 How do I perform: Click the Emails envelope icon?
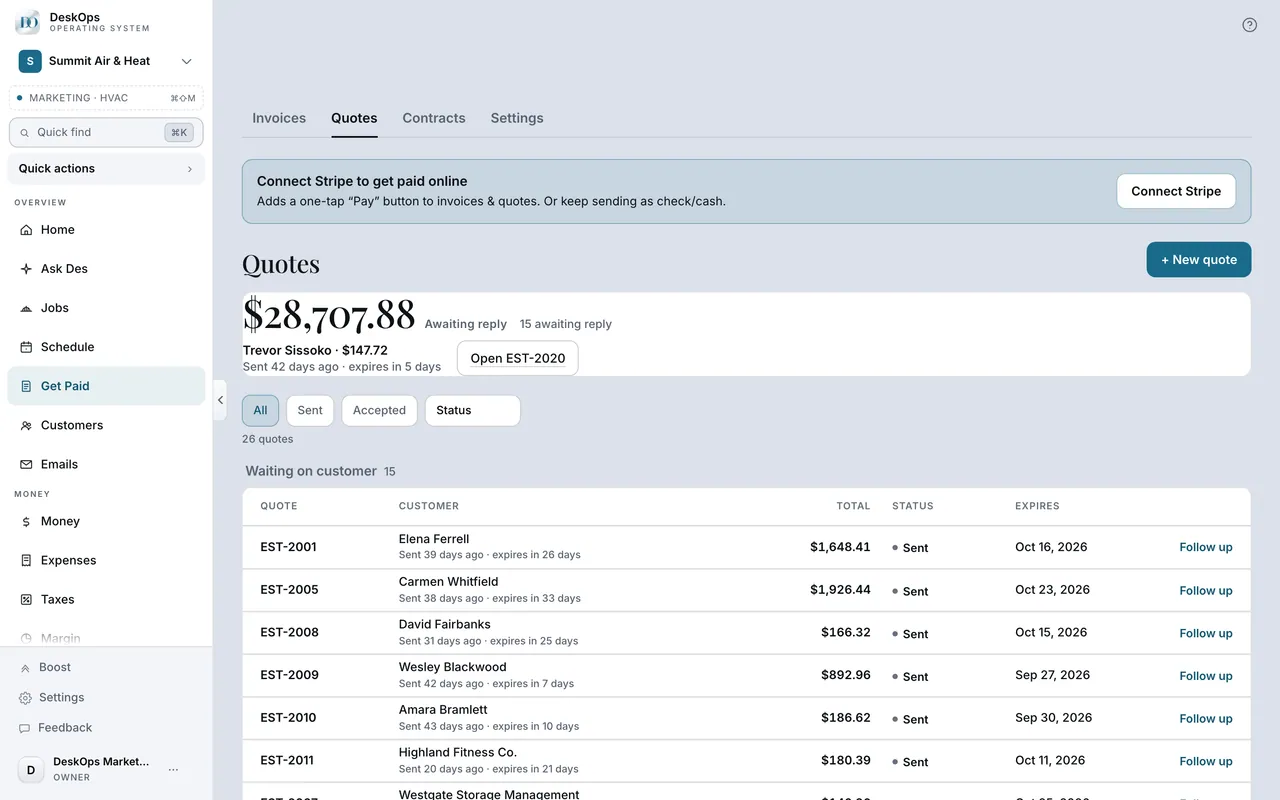pyautogui.click(x=26, y=464)
